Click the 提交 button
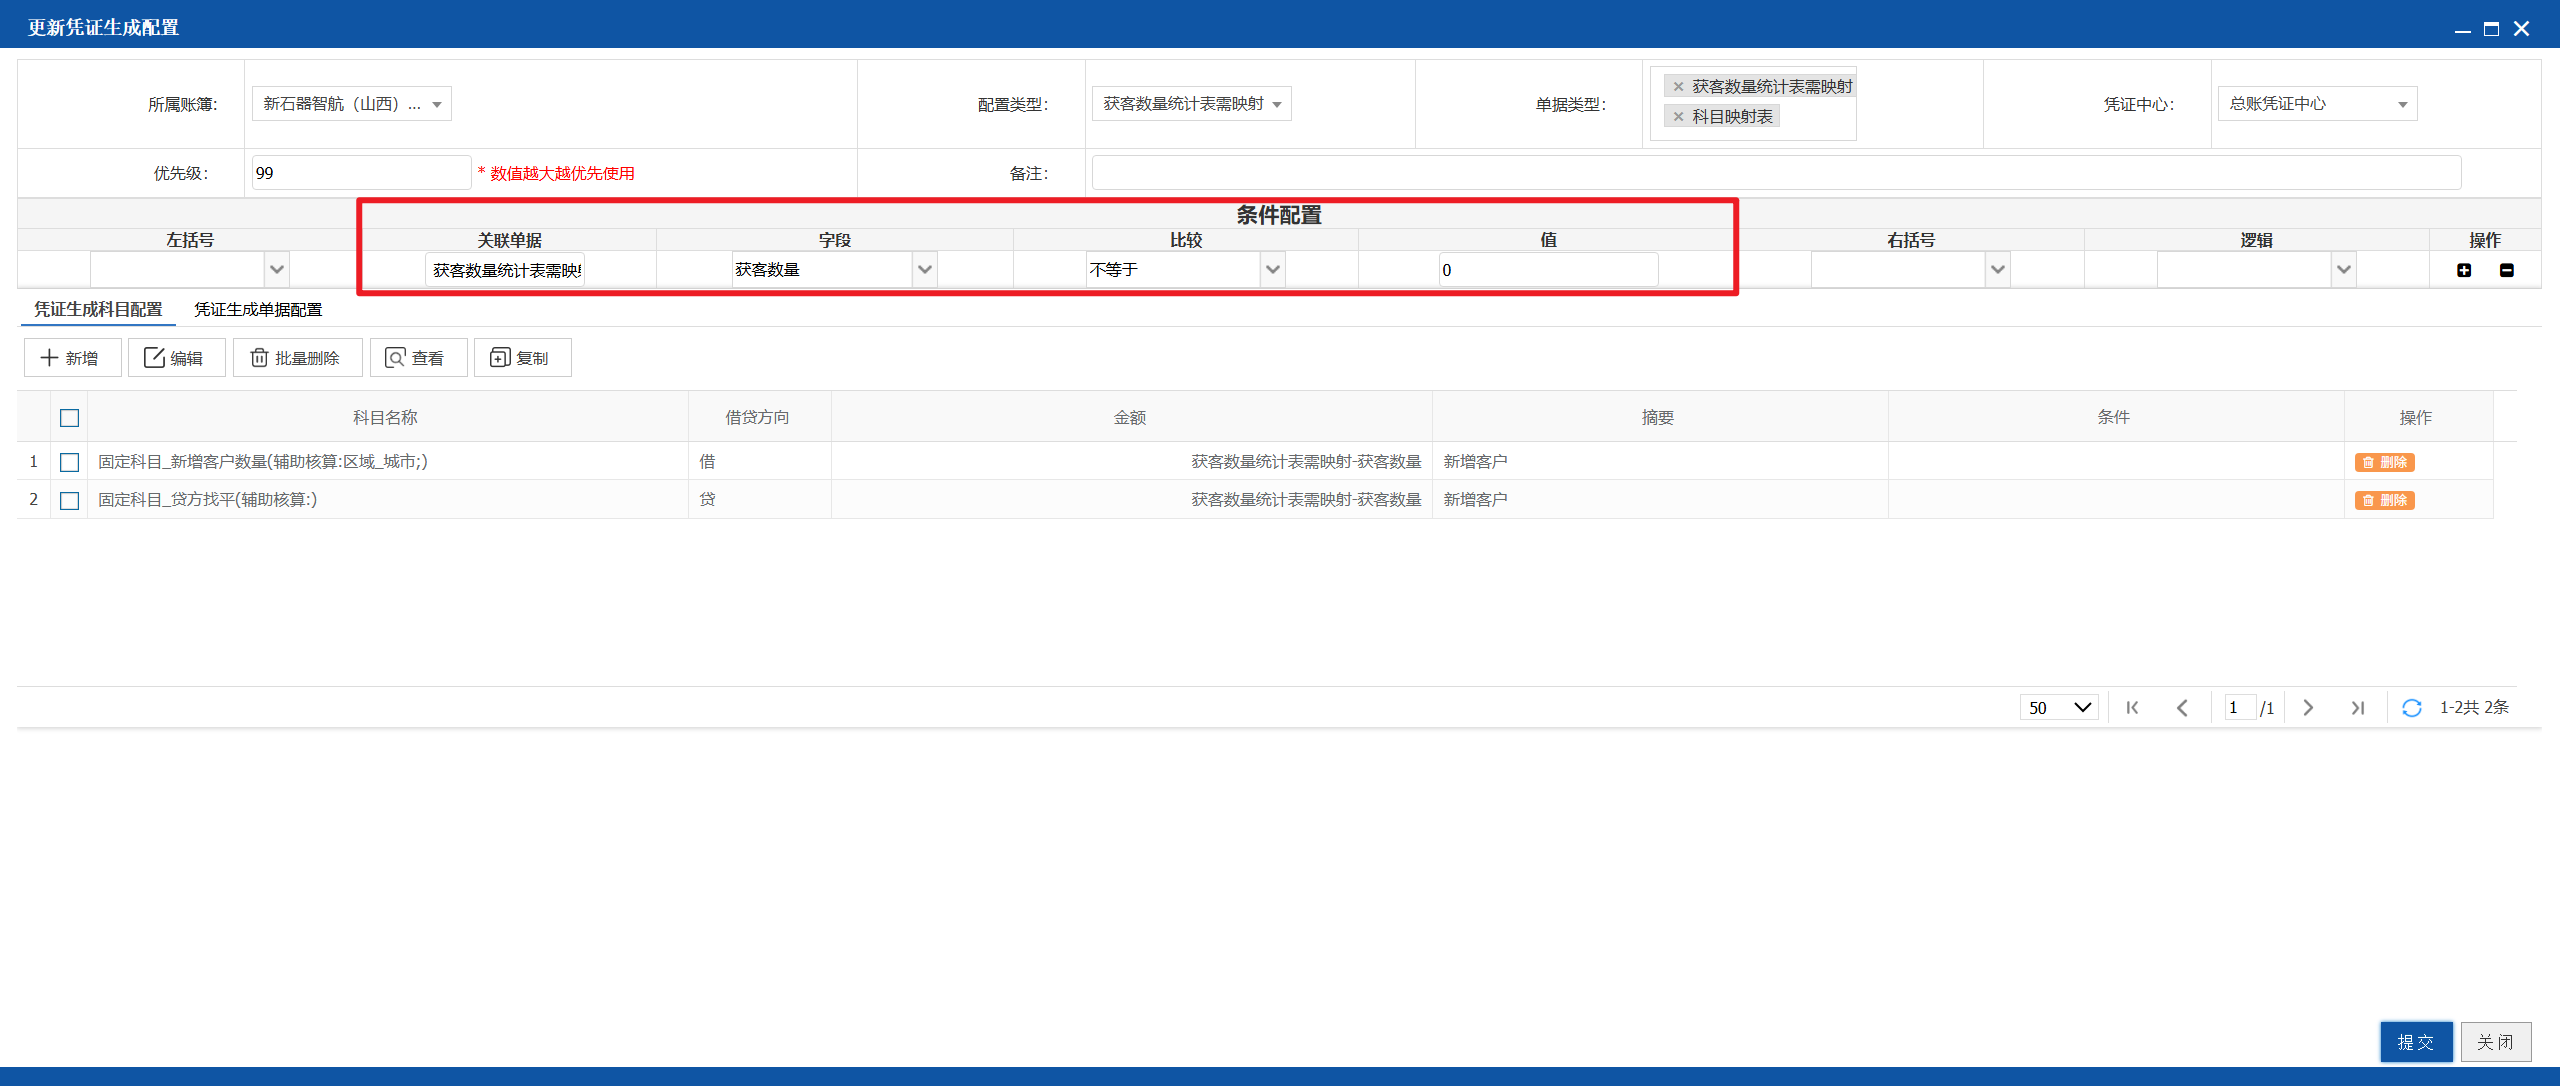This screenshot has width=2560, height=1086. (x=2416, y=1042)
